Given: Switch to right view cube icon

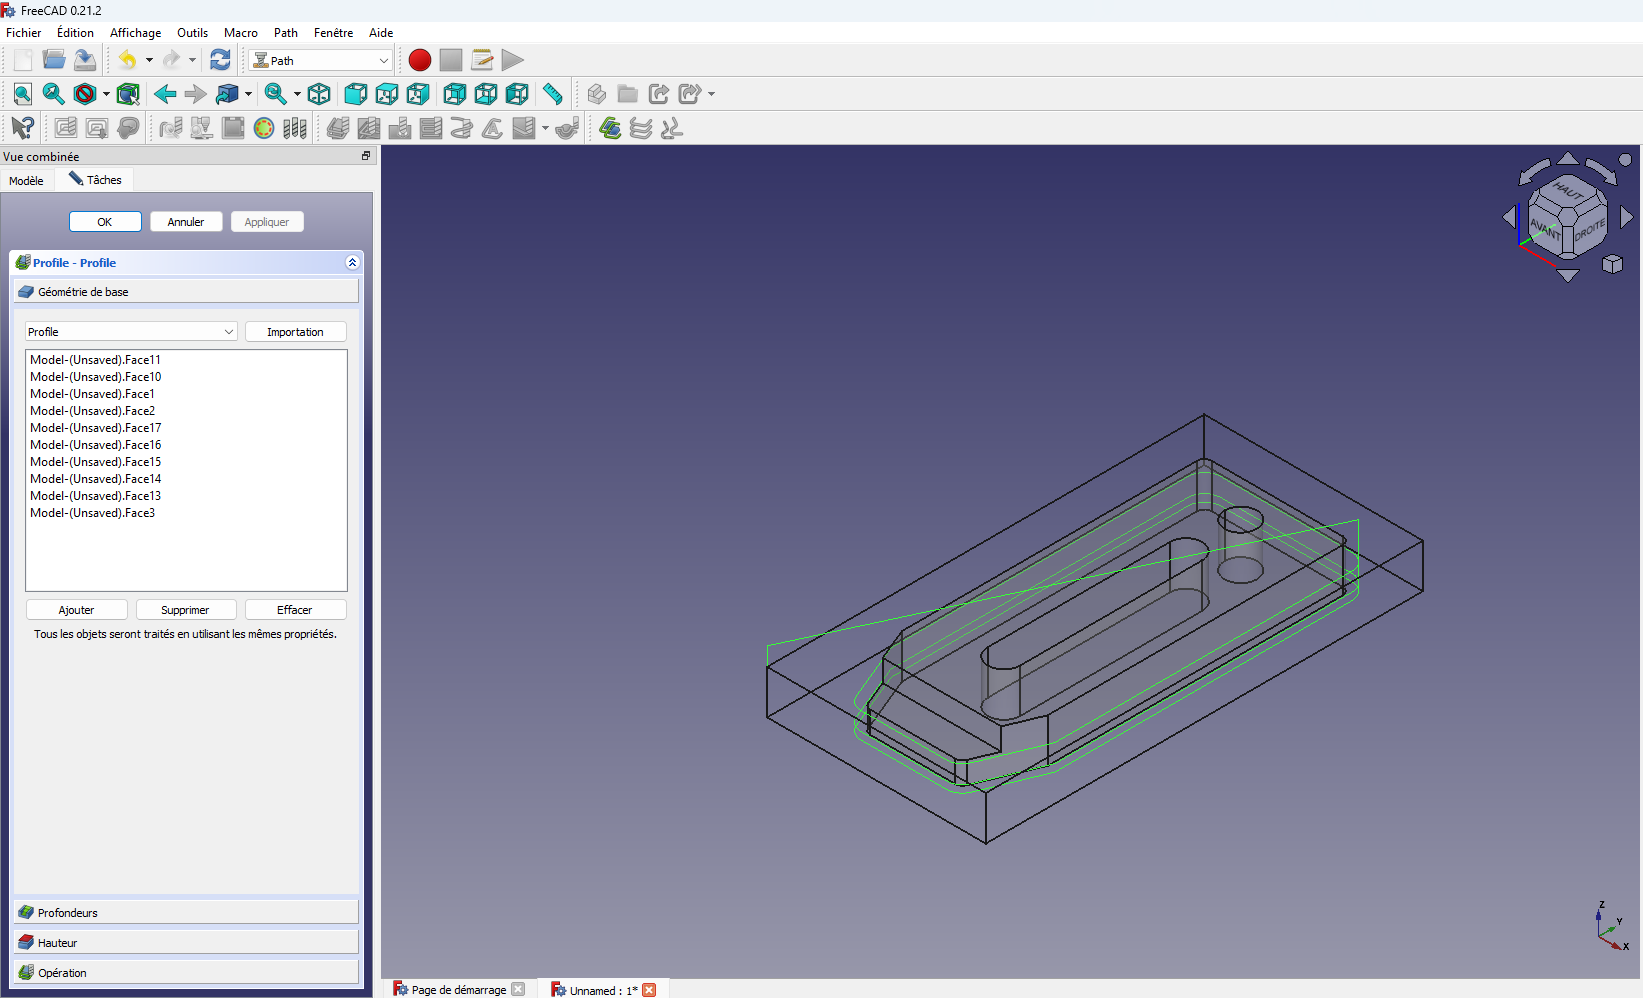Looking at the screenshot, I should [418, 94].
